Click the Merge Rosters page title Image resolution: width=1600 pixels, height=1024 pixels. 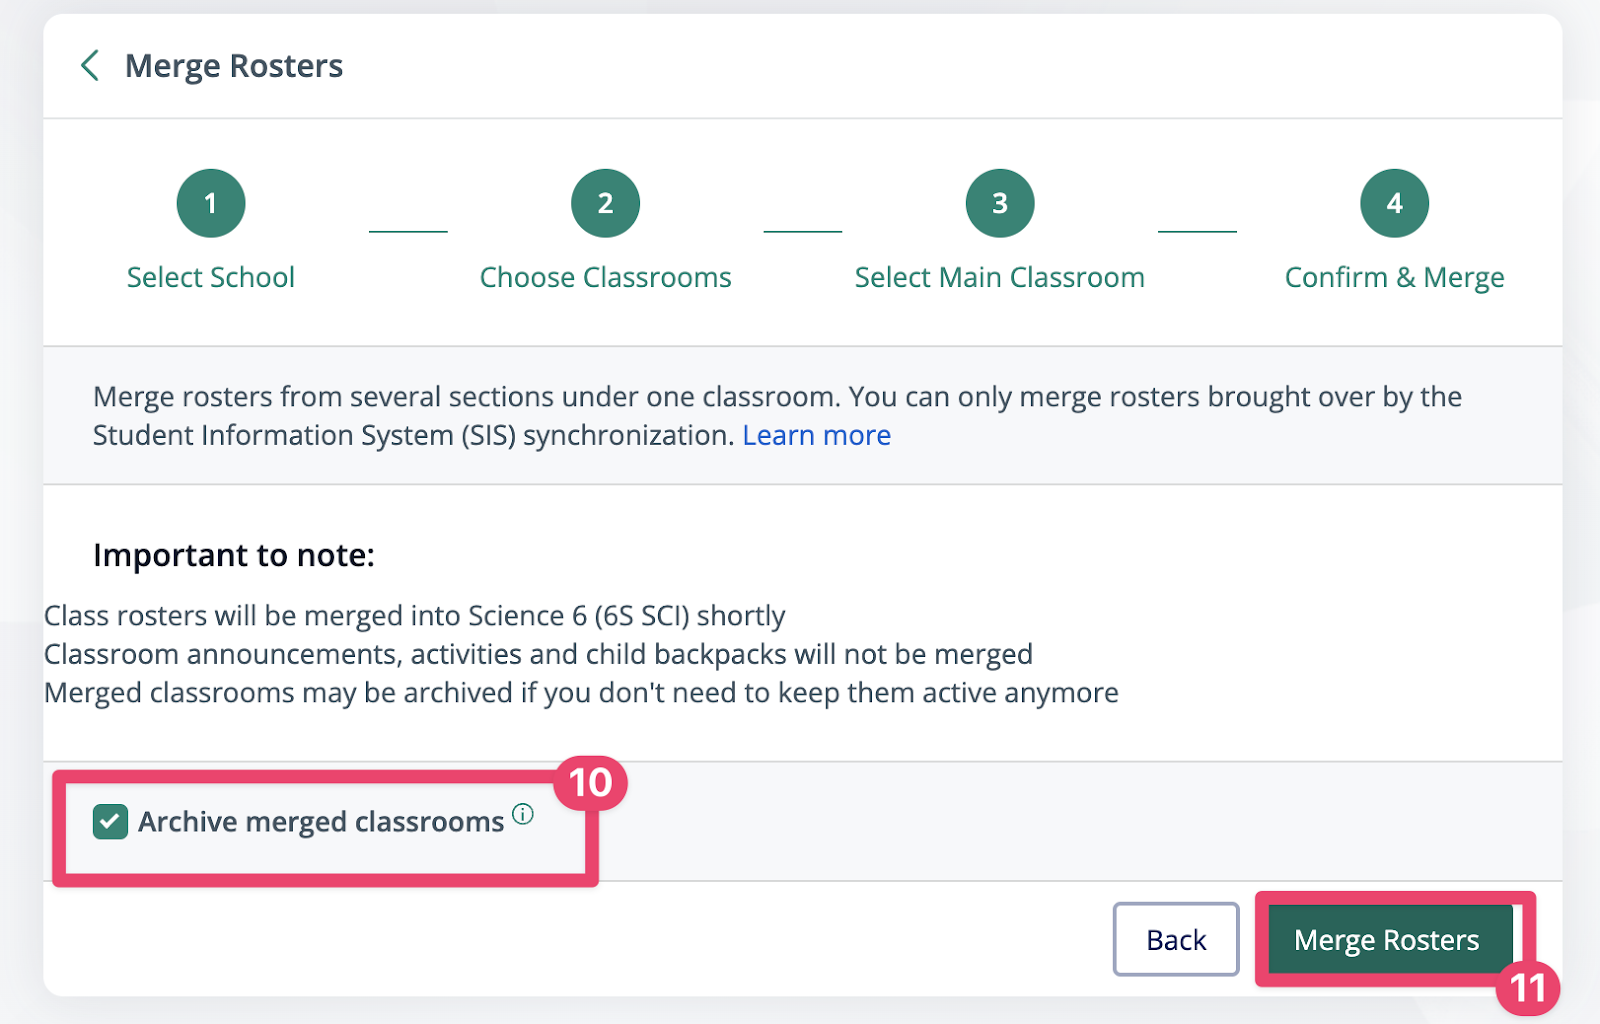pyautogui.click(x=234, y=66)
